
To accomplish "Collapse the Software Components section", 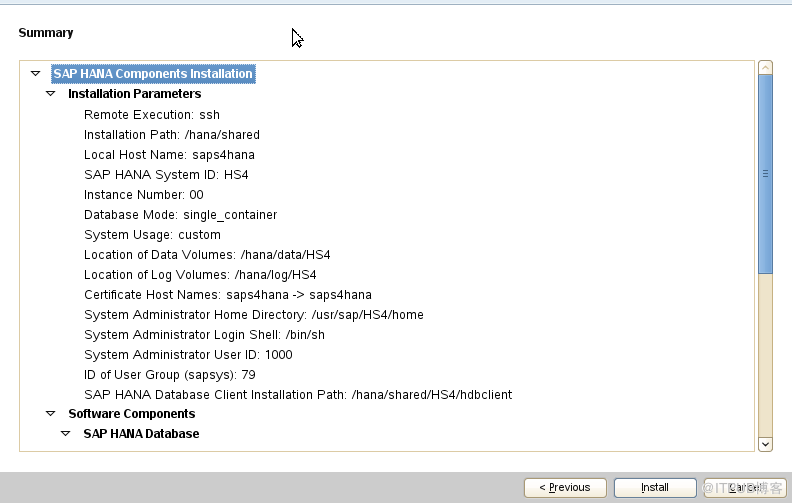I will 51,414.
